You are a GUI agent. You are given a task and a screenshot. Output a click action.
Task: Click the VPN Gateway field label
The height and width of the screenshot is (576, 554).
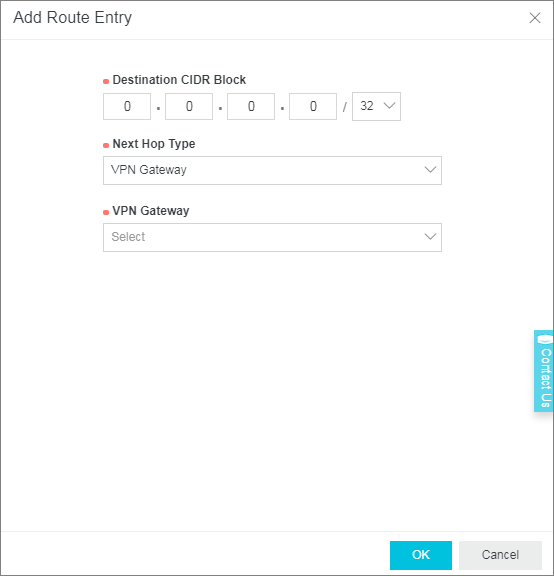151,211
